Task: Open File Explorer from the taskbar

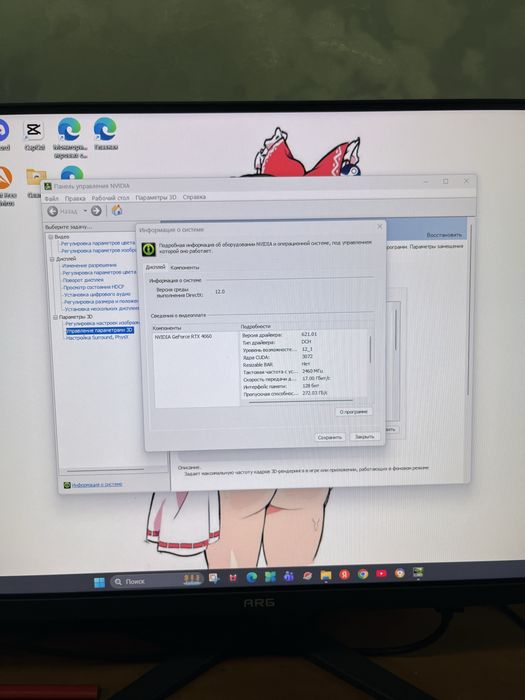Action: point(326,575)
